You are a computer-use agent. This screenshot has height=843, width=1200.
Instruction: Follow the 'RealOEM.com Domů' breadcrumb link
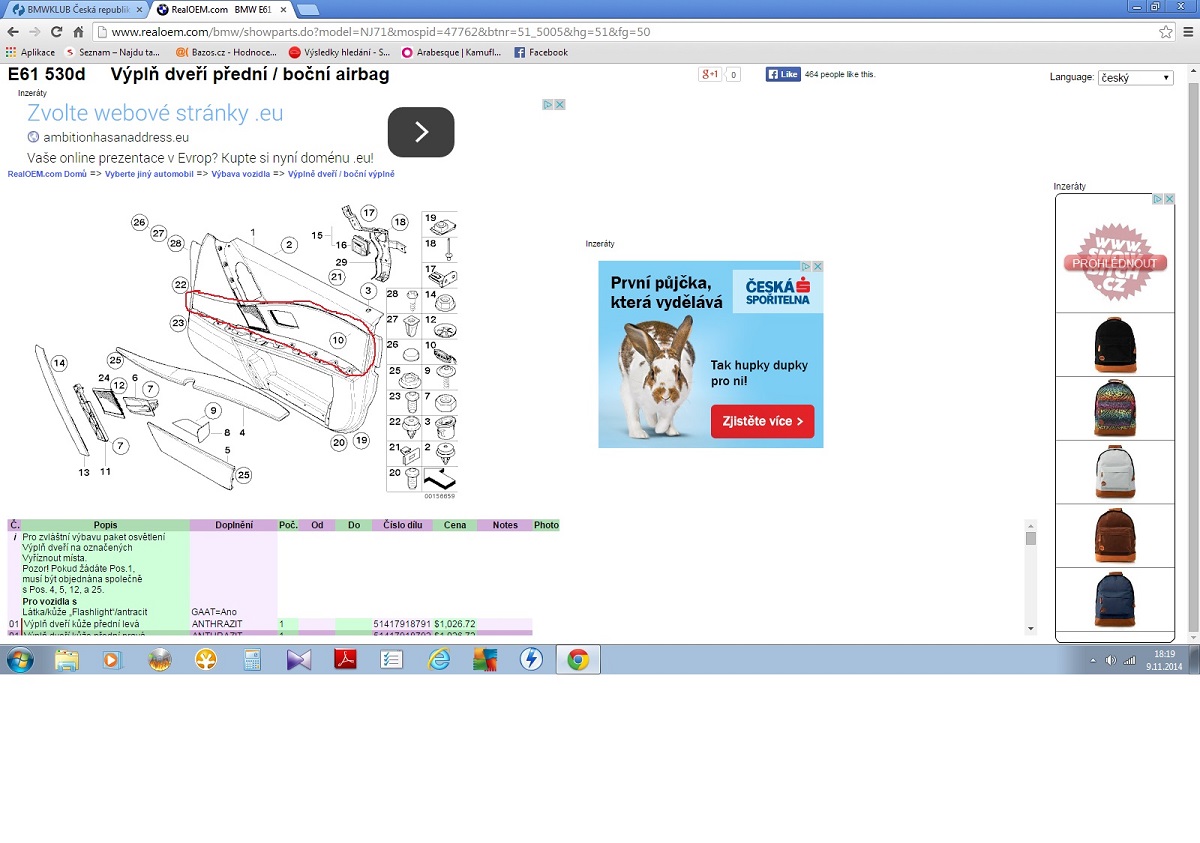[x=47, y=174]
